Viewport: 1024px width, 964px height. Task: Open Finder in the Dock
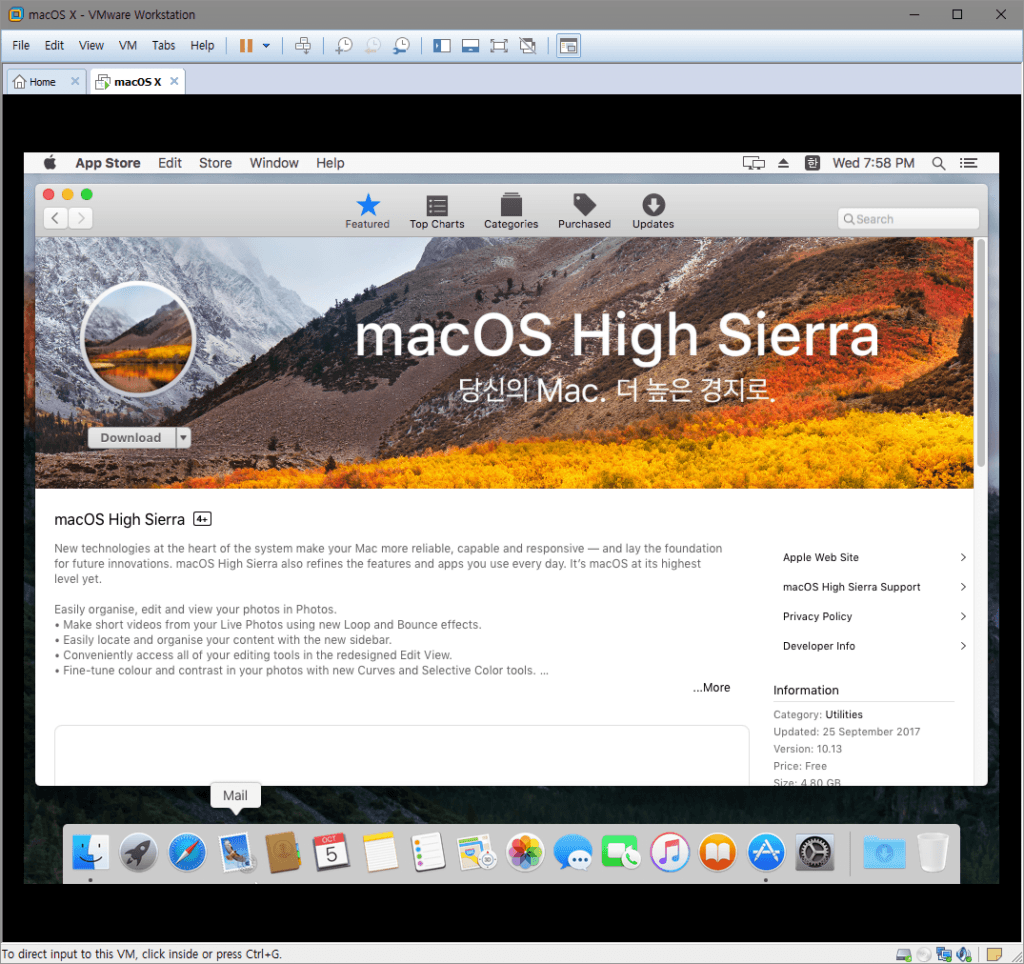pyautogui.click(x=90, y=852)
